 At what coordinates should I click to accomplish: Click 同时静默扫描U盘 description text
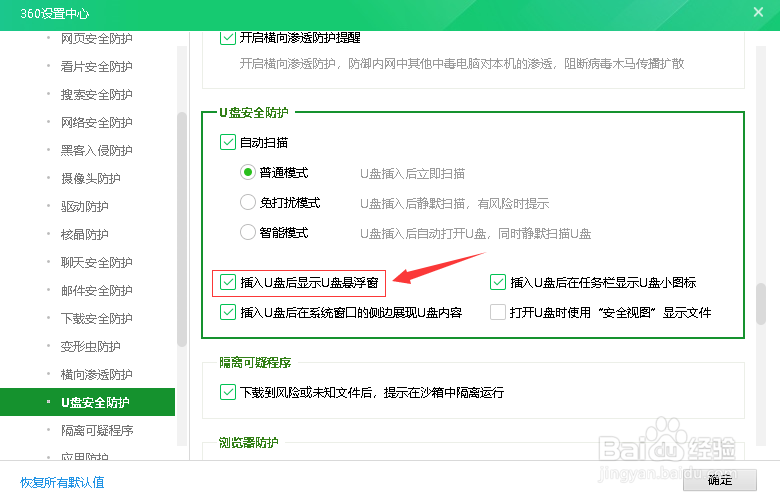click(x=545, y=233)
